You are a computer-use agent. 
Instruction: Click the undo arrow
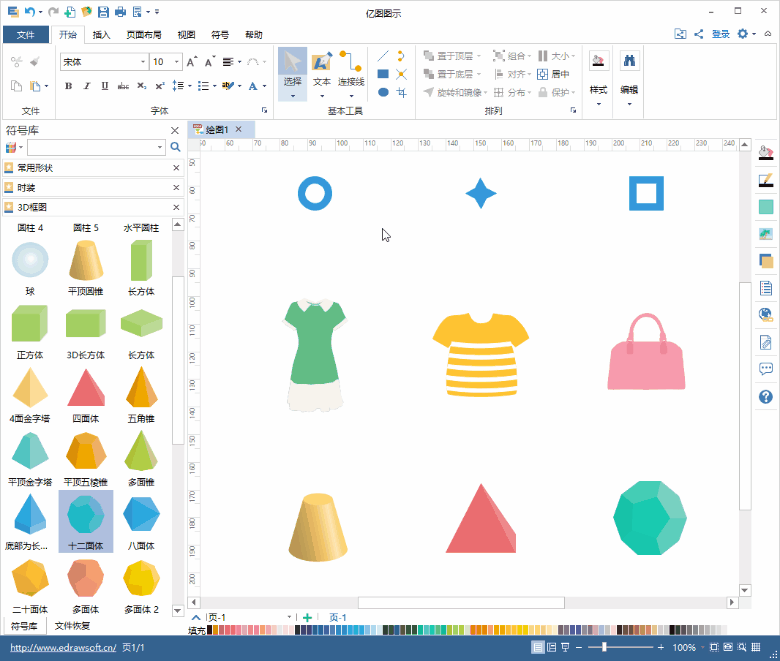tap(30, 12)
